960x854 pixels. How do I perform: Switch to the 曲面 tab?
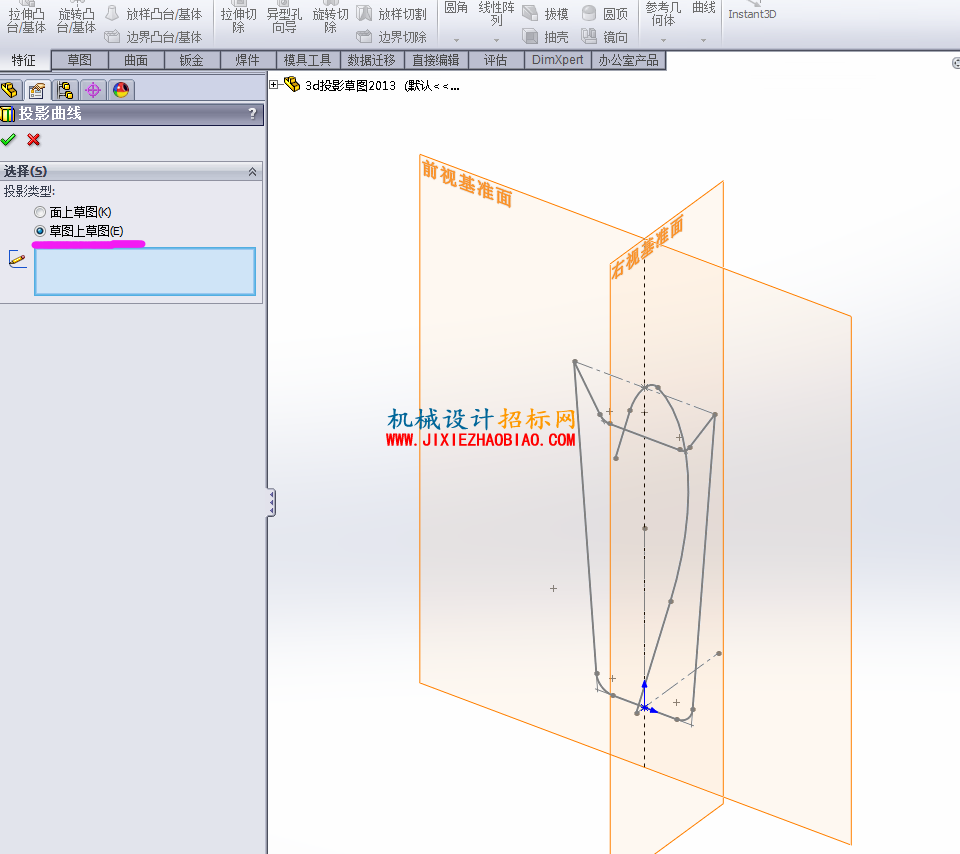pyautogui.click(x=136, y=61)
